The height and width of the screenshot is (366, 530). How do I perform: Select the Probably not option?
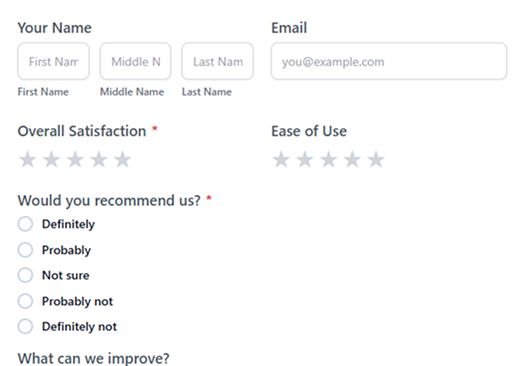click(25, 301)
